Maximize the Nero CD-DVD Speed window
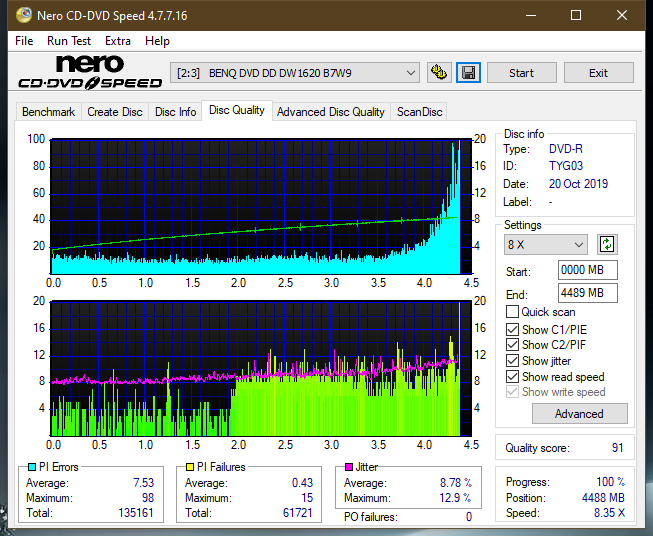The image size is (653, 536). (576, 15)
